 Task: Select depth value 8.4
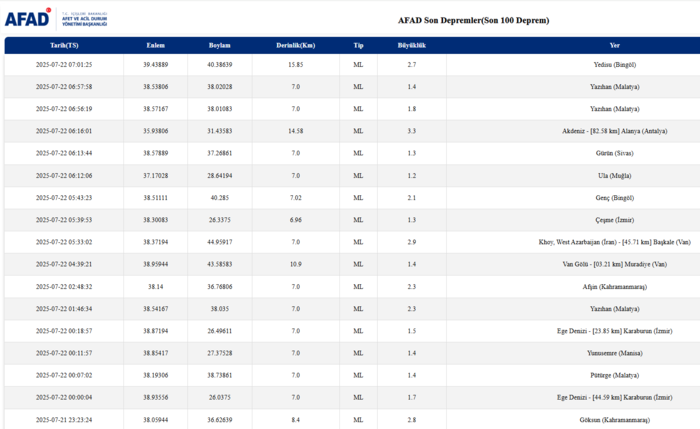pos(296,420)
